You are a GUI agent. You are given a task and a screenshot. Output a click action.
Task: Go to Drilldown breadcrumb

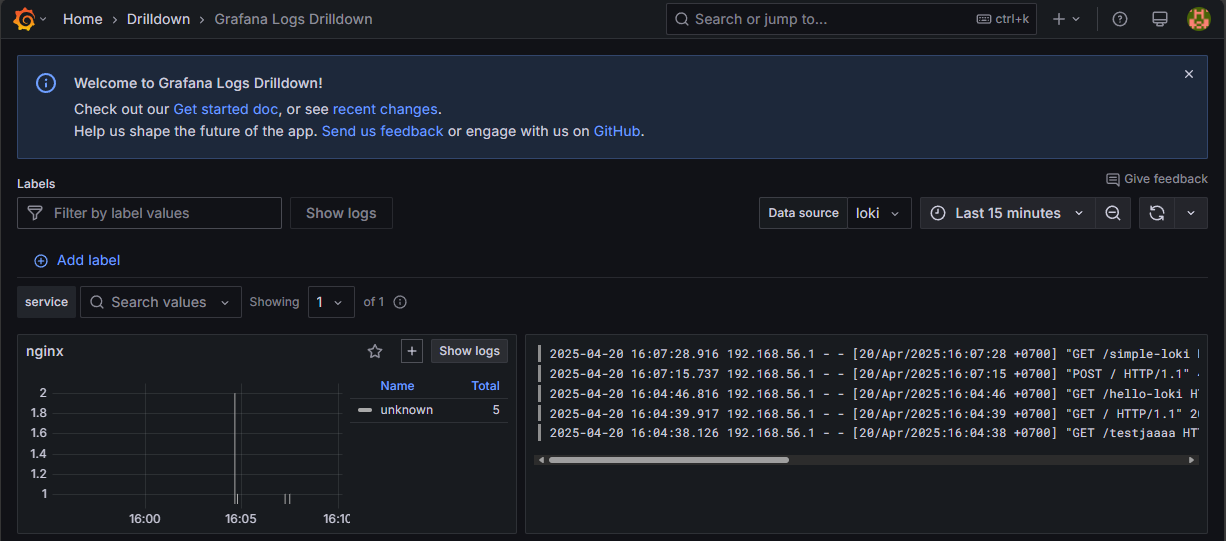158,19
